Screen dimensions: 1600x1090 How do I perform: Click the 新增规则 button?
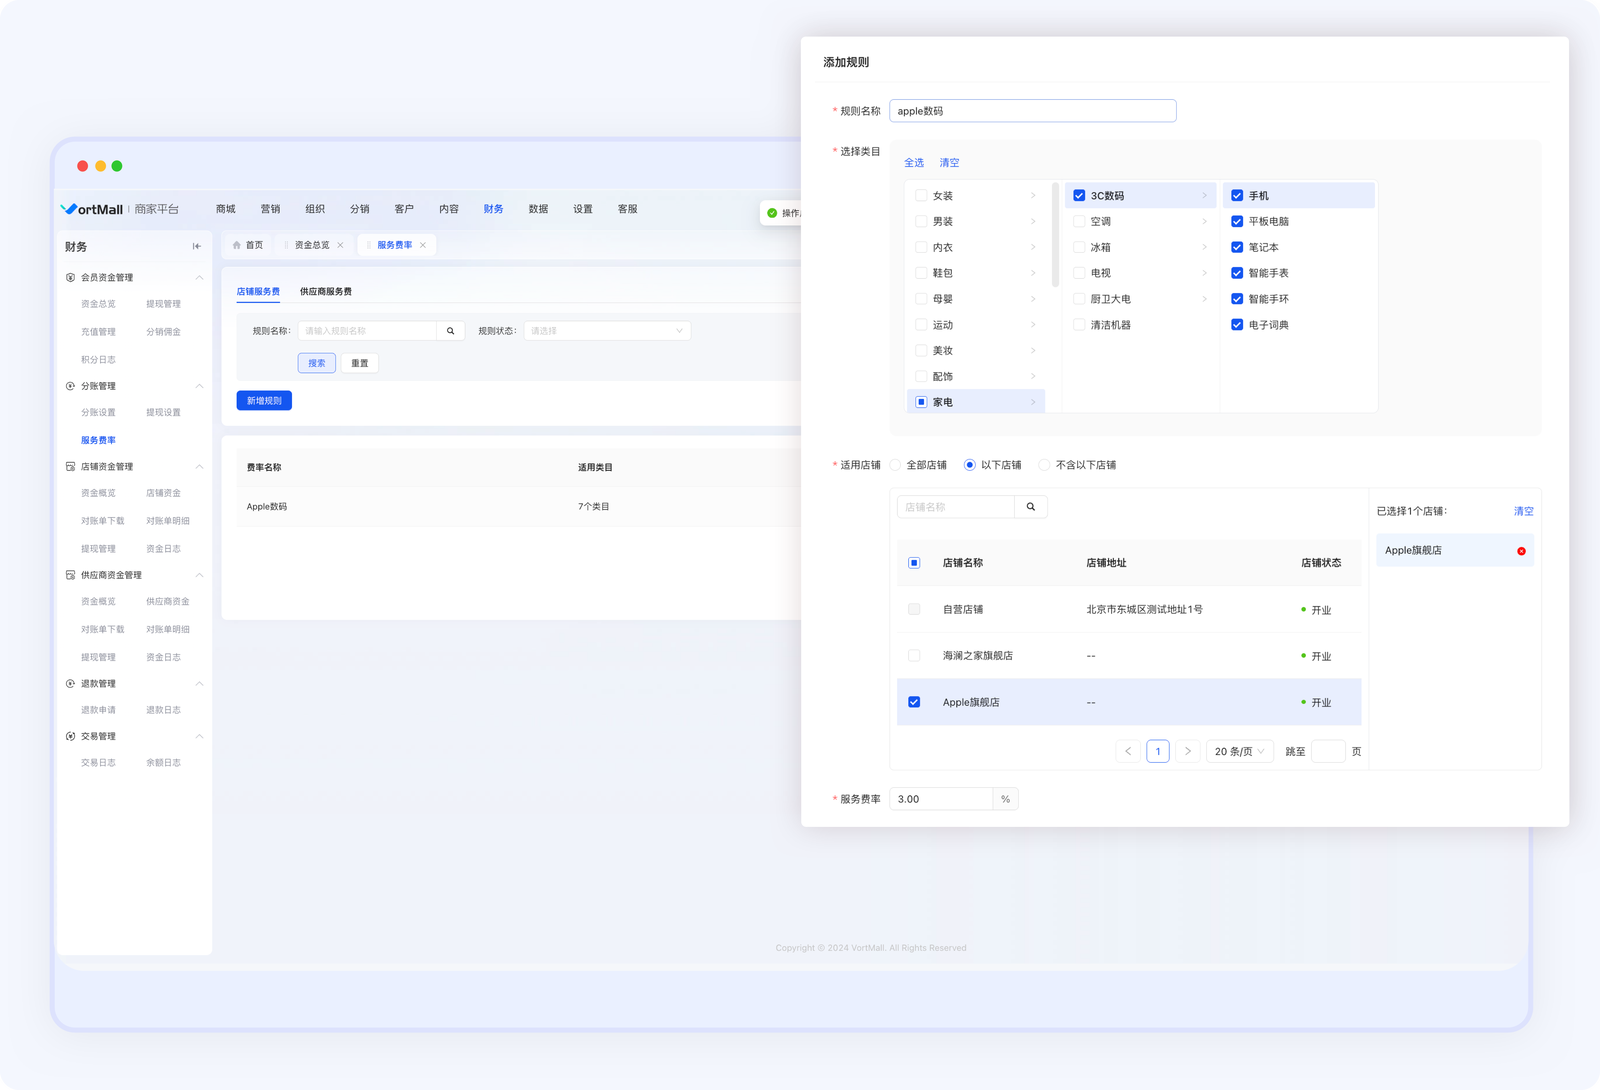[264, 401]
